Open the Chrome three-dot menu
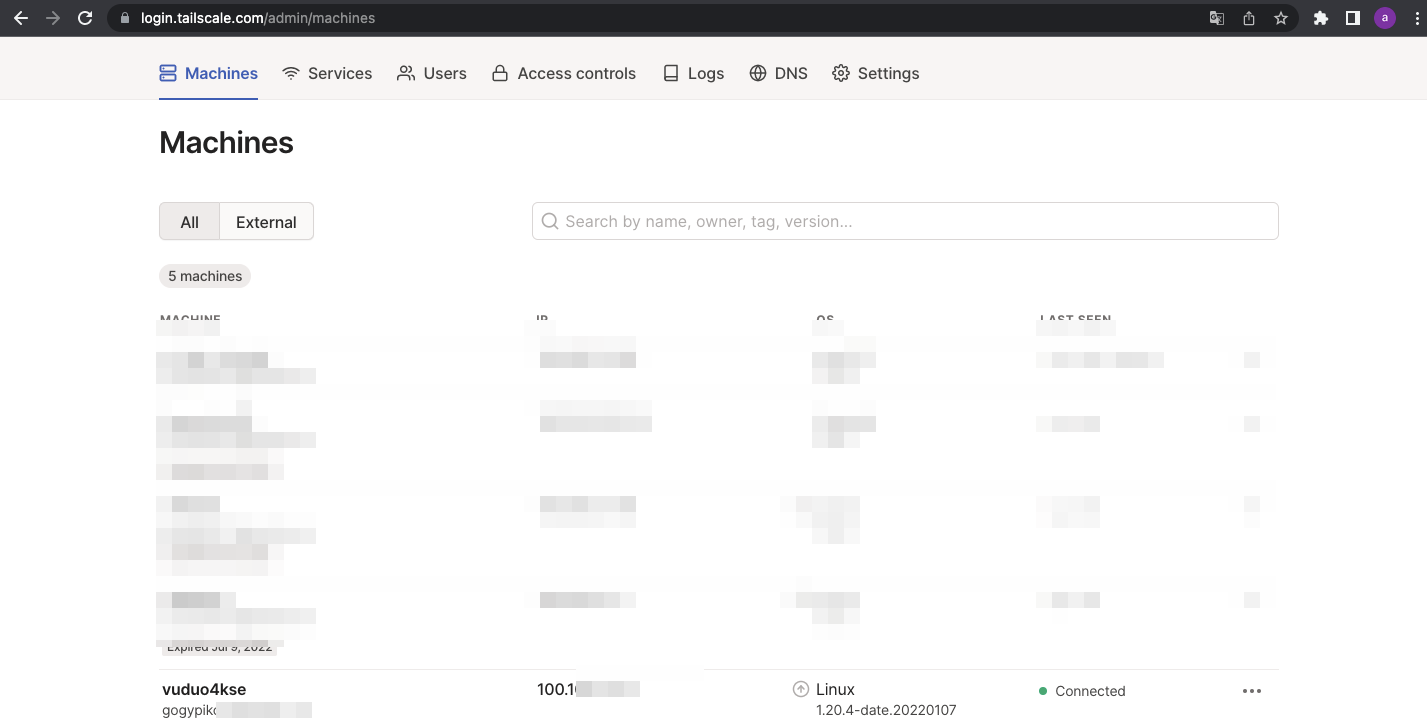Image resolution: width=1427 pixels, height=726 pixels. [1413, 18]
